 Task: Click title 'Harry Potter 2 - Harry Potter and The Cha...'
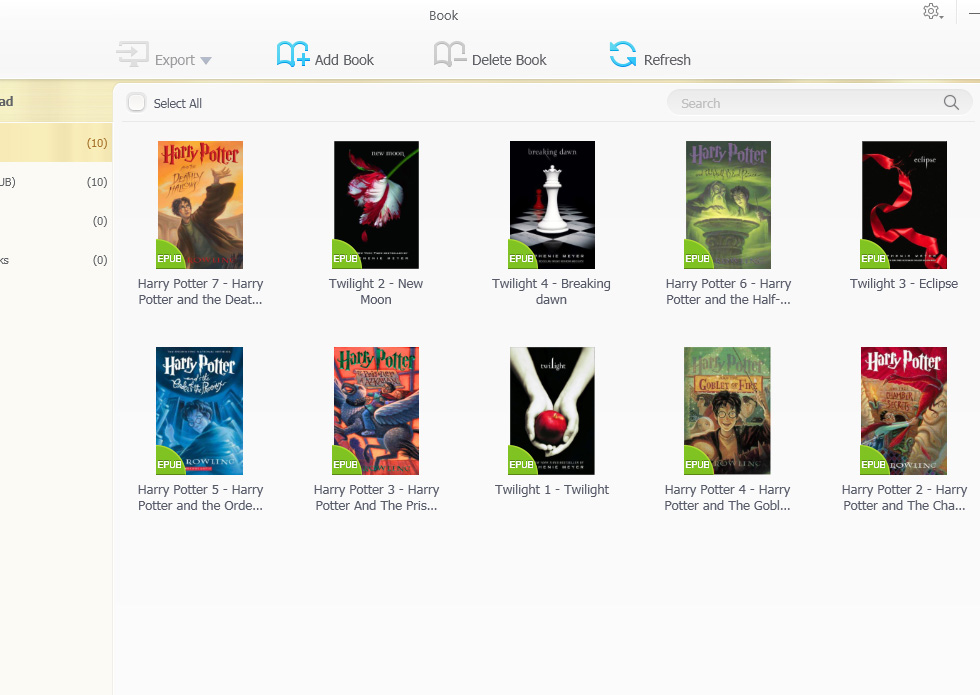pos(904,498)
